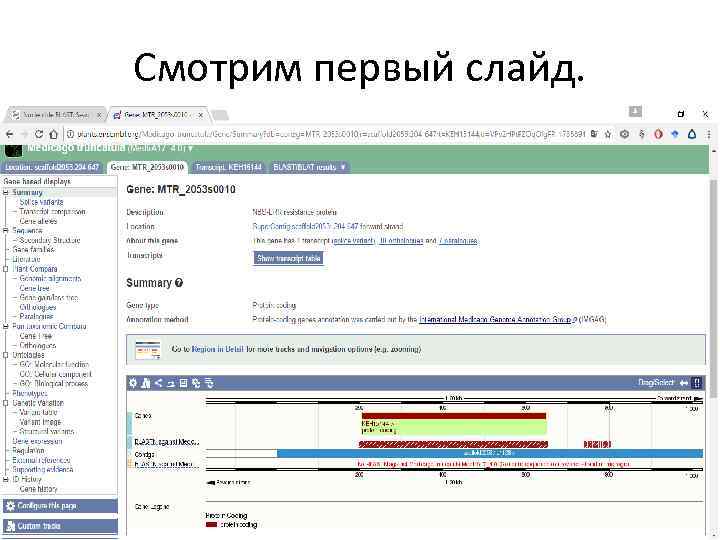Click the add custom track icon
720x540 pixels.
point(146,383)
